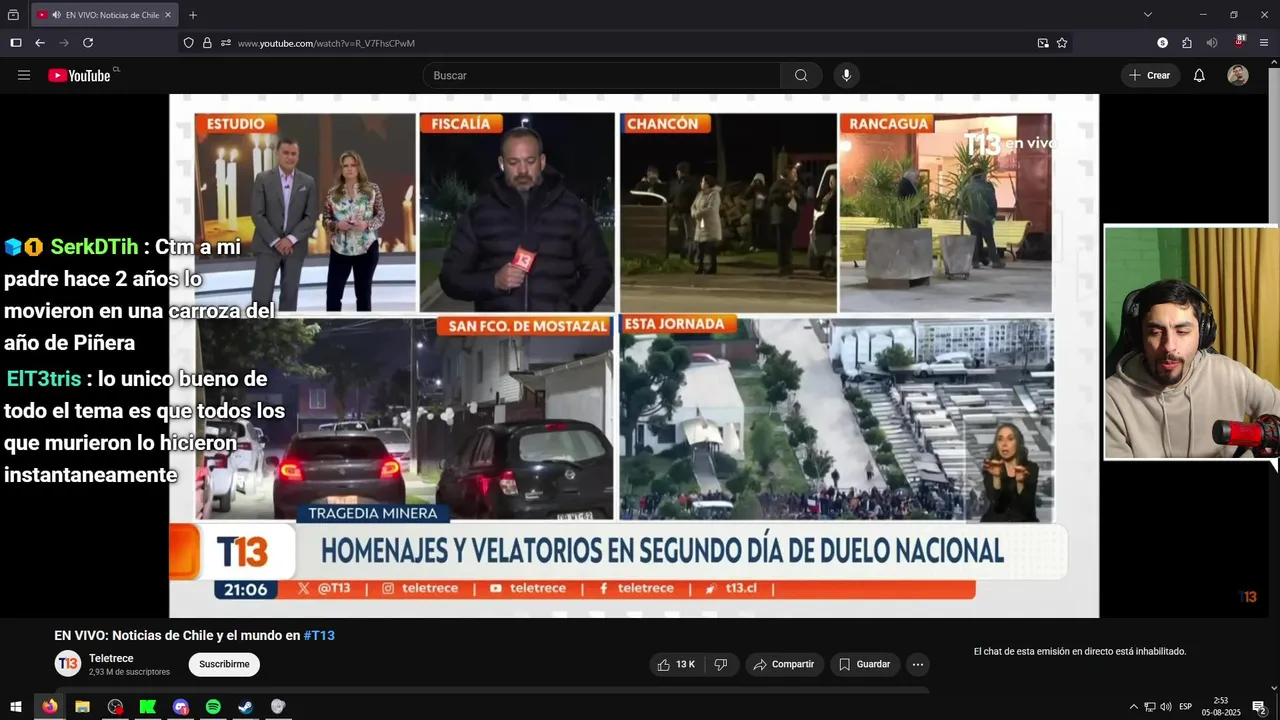Focus the Buscar search field

pos(602,75)
